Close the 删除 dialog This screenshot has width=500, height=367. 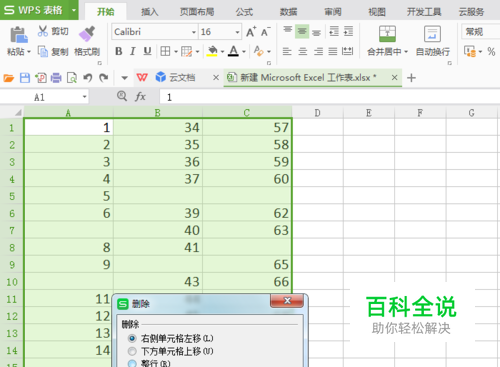pos(287,301)
